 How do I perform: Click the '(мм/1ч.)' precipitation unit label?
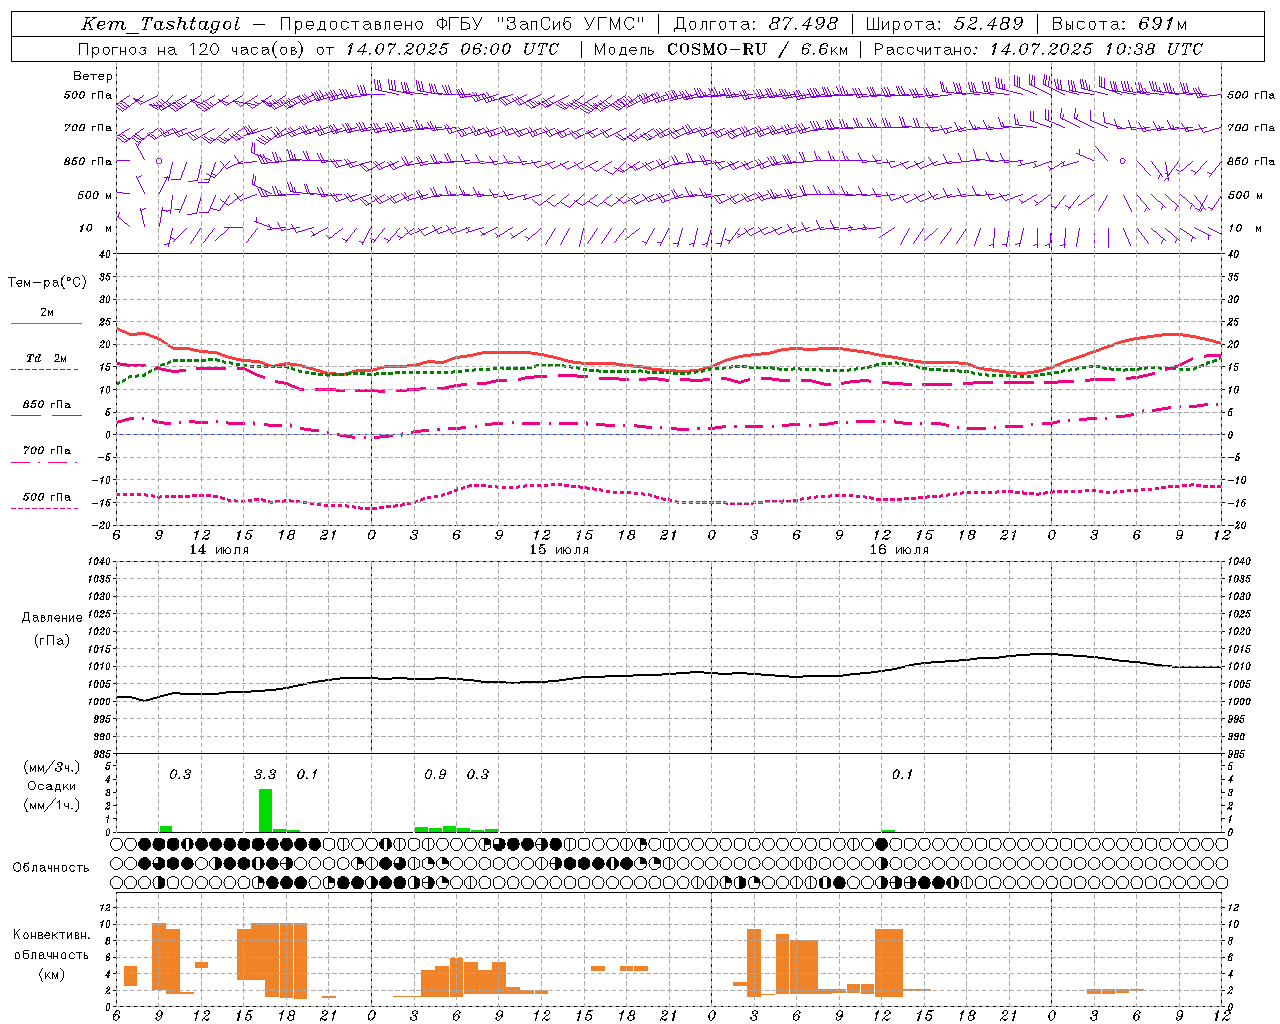point(51,805)
